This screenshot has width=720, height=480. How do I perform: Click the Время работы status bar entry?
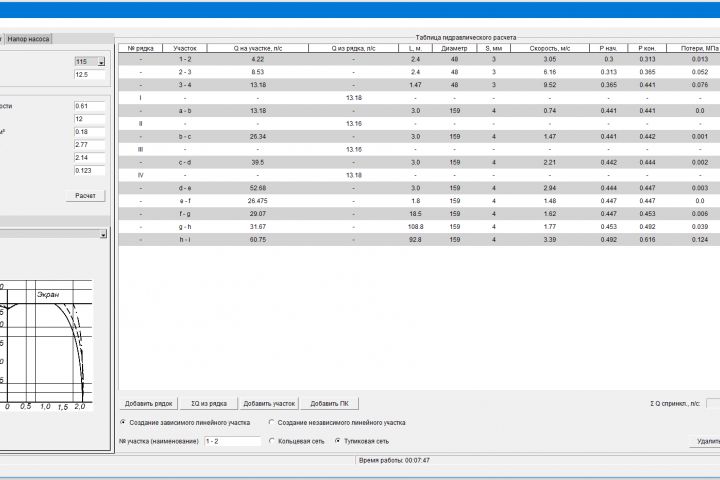point(394,460)
